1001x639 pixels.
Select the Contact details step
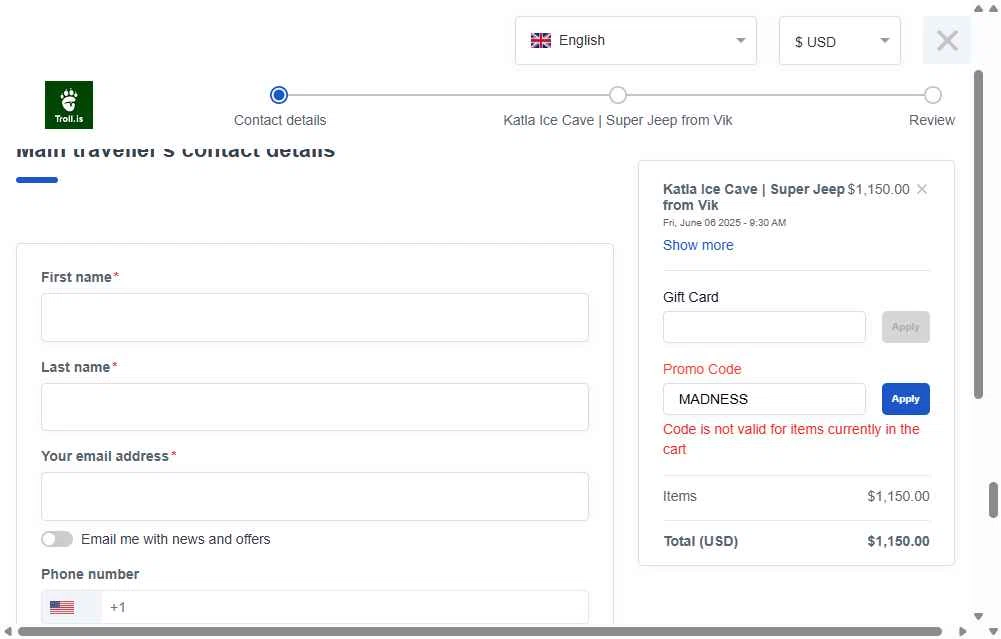279,95
